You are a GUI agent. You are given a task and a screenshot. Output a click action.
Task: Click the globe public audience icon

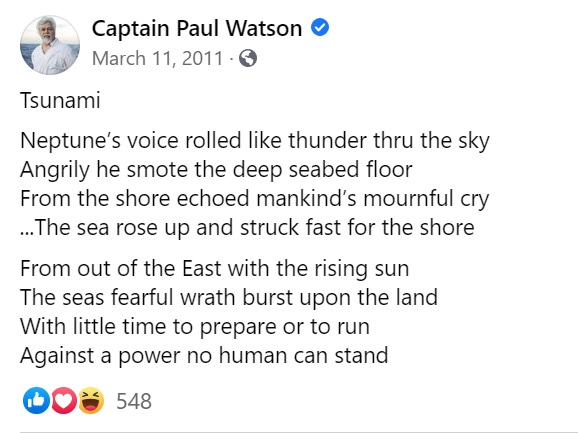pos(248,58)
